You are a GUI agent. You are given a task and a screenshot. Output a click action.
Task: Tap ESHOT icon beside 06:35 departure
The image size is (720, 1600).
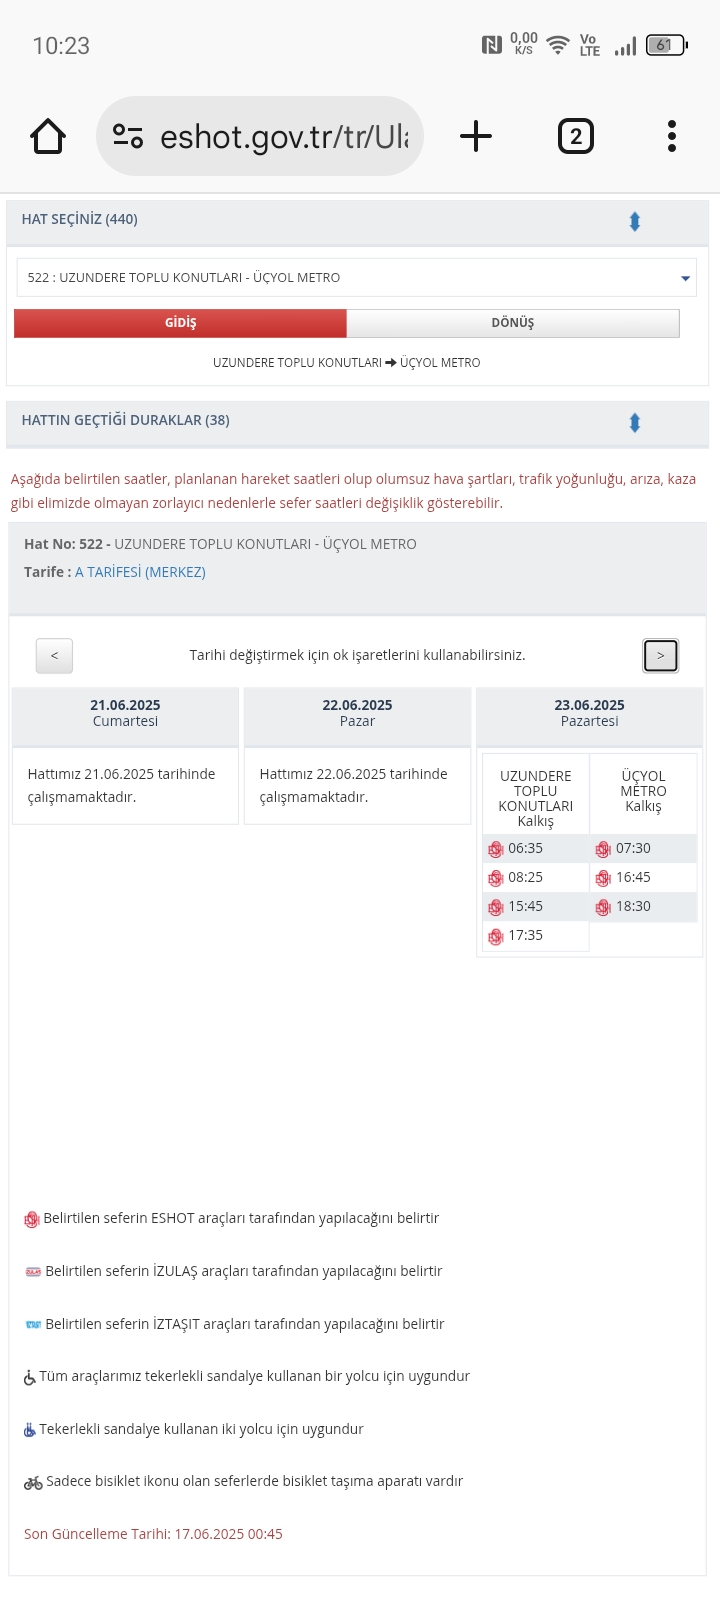[495, 849]
